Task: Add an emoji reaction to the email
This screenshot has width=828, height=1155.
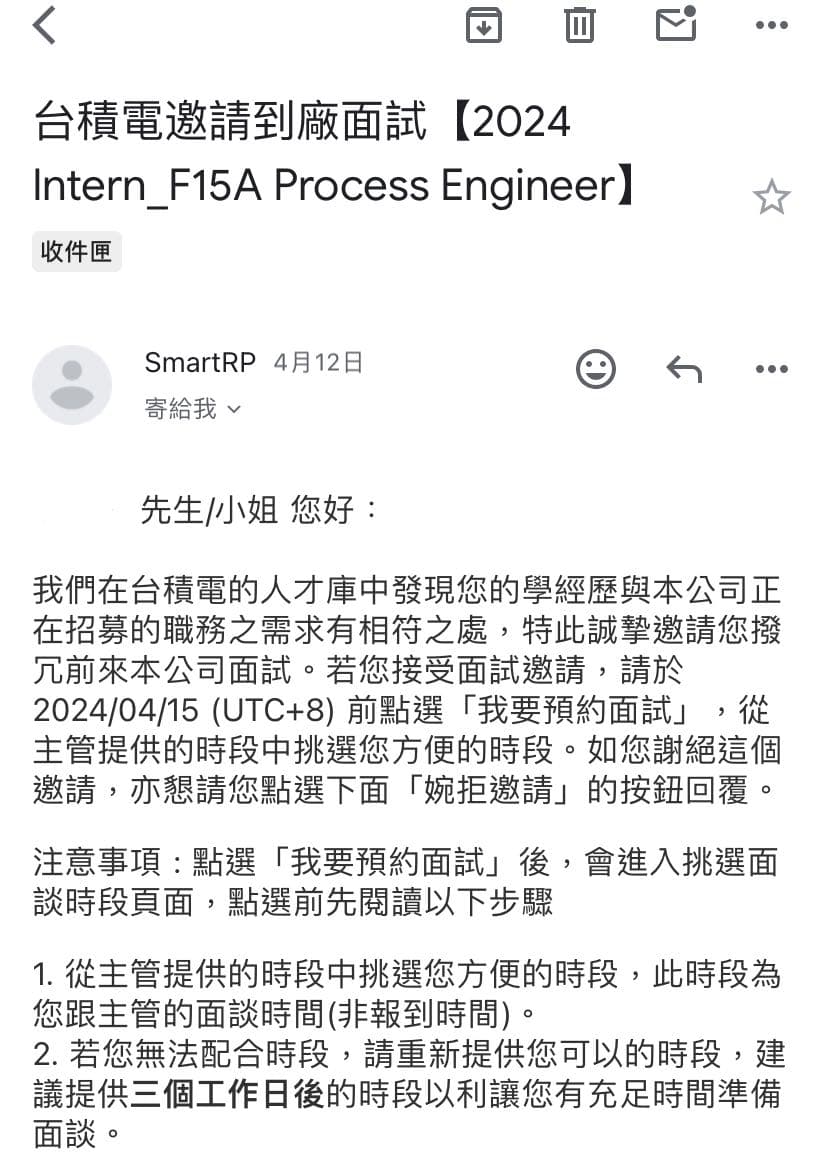Action: click(596, 368)
